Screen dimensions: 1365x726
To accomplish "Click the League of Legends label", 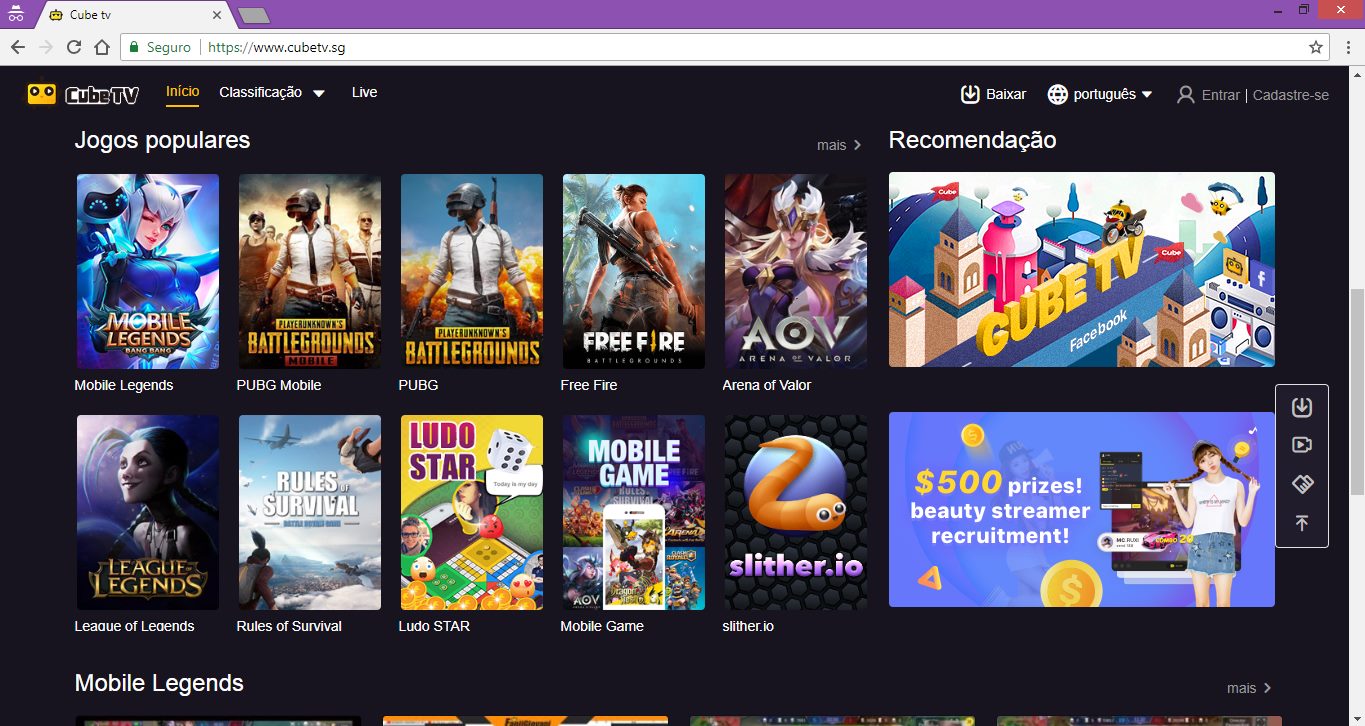I will tap(134, 626).
